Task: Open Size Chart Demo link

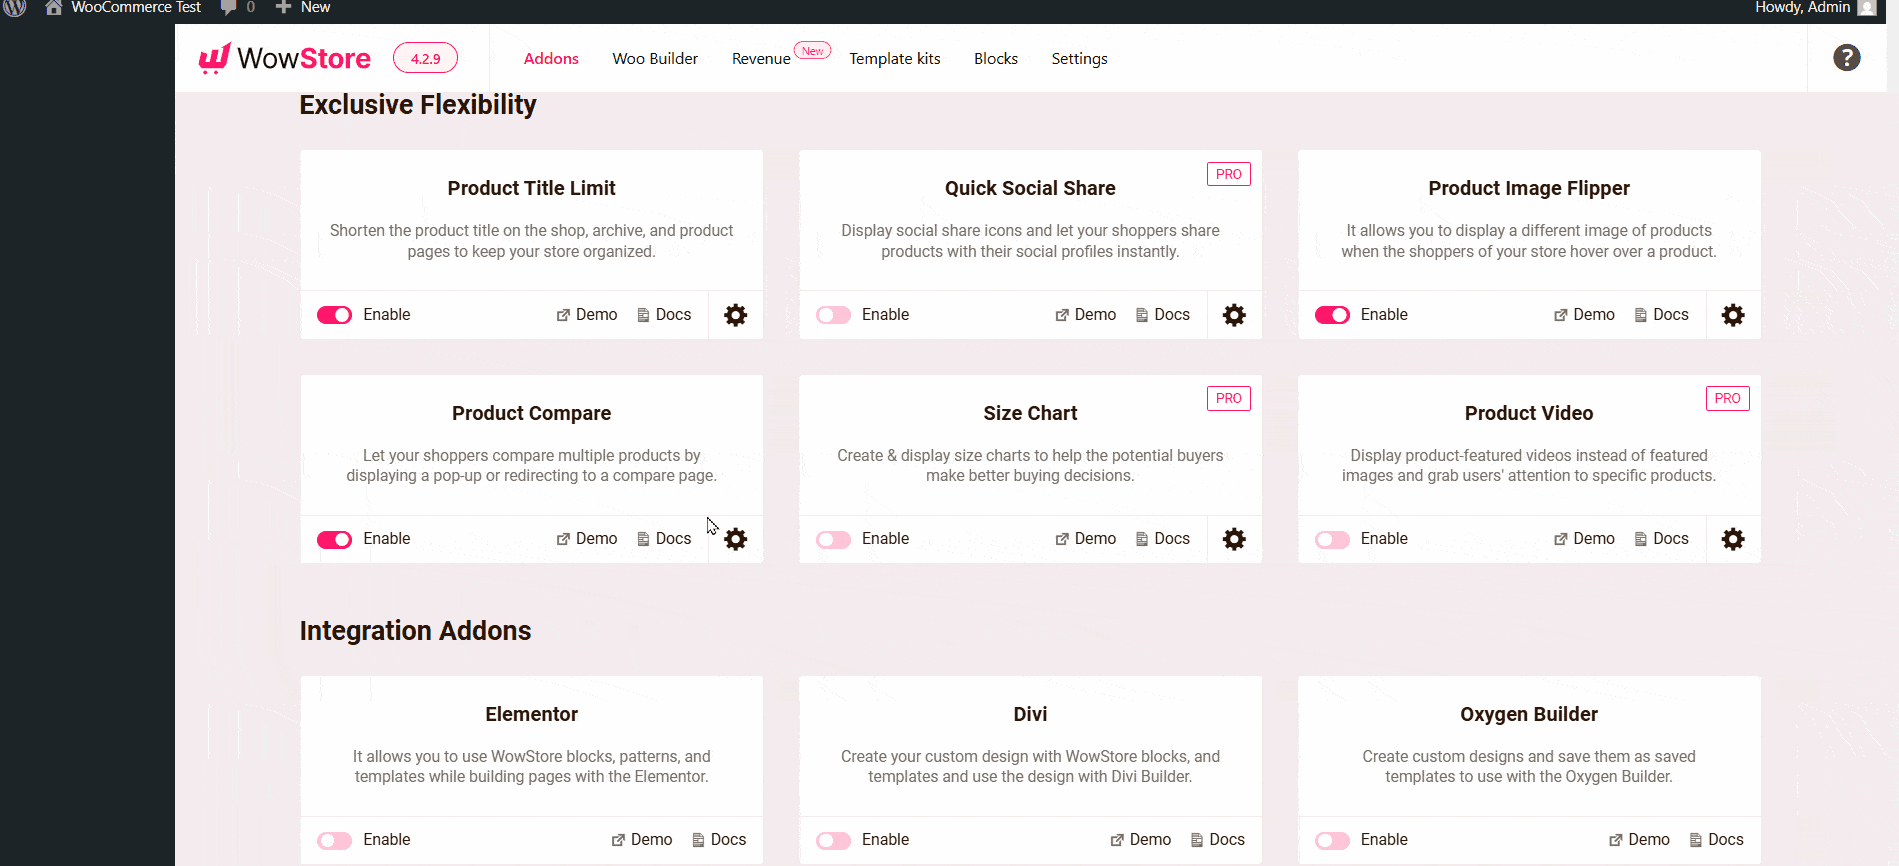Action: tap(1086, 538)
